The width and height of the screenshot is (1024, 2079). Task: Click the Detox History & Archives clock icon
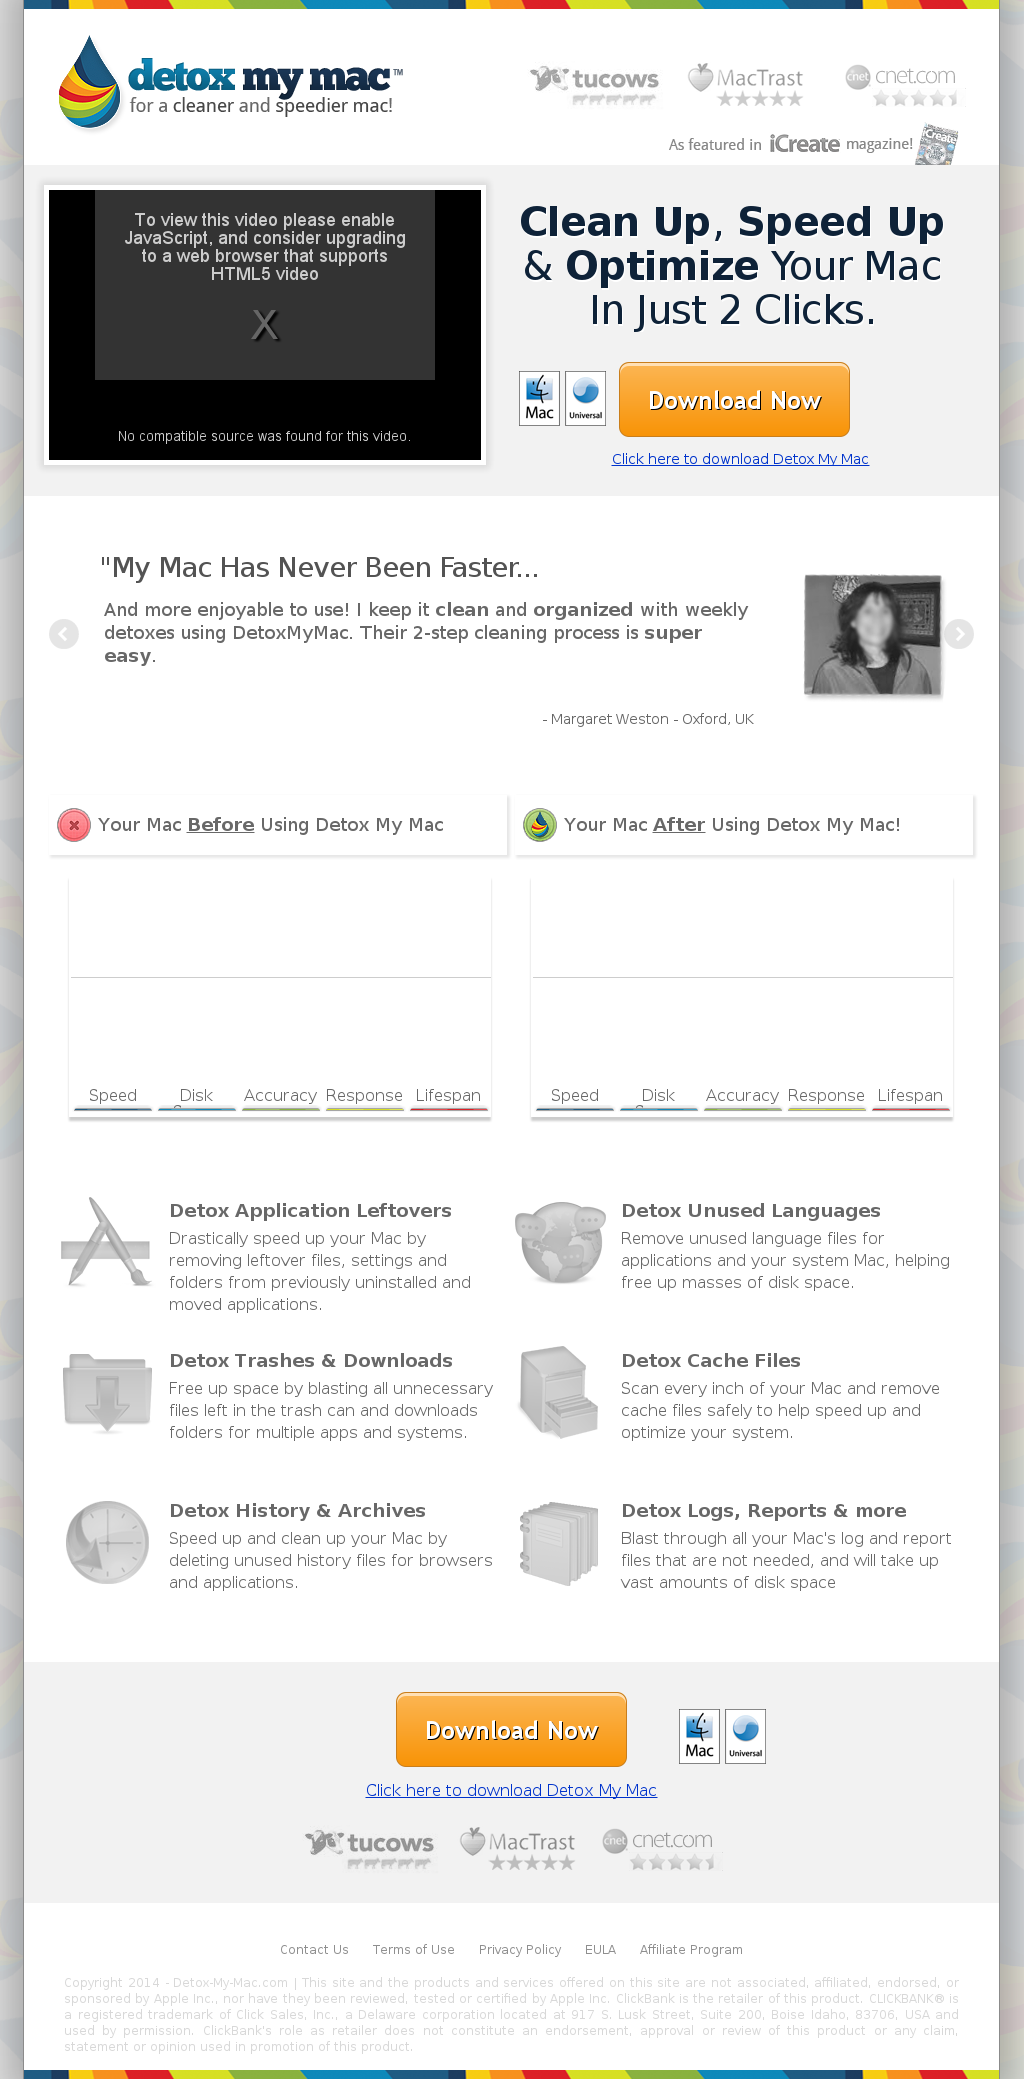coord(107,1542)
